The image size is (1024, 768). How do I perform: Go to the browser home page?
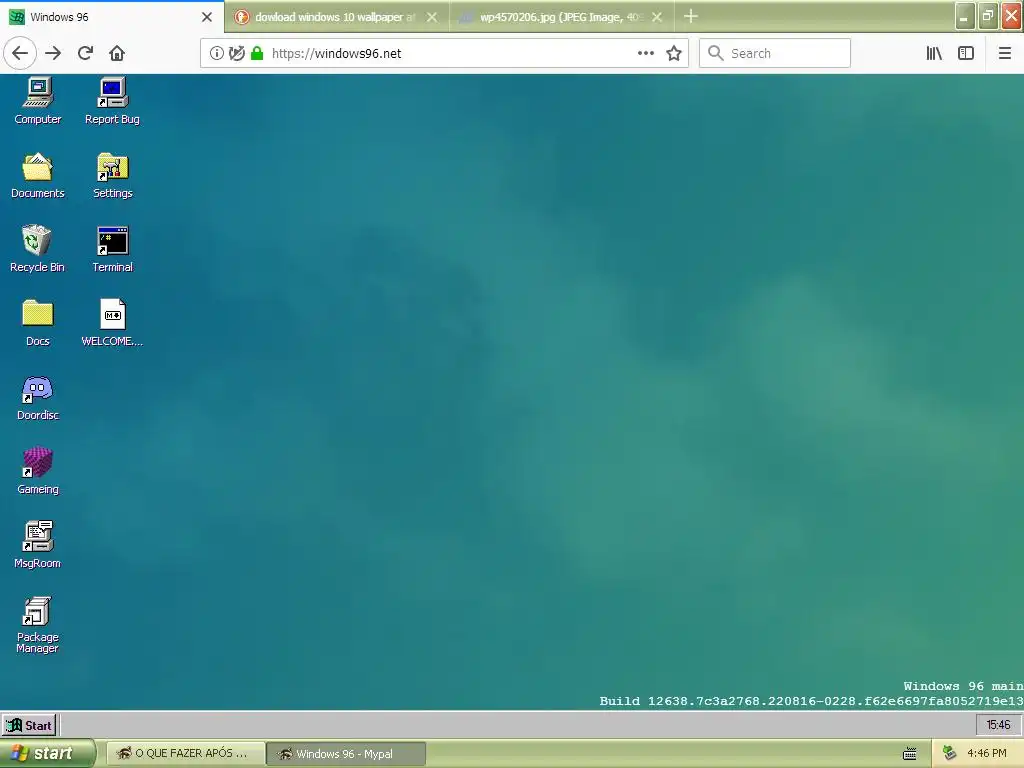coord(117,53)
